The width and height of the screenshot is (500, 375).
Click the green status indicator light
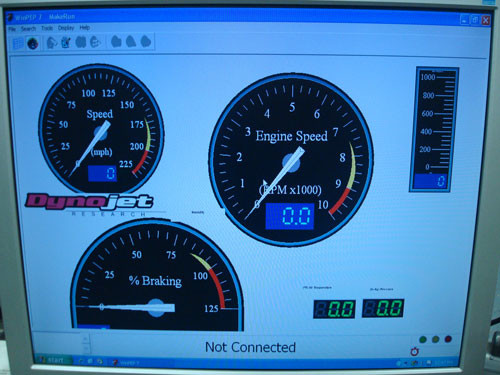tap(423, 340)
